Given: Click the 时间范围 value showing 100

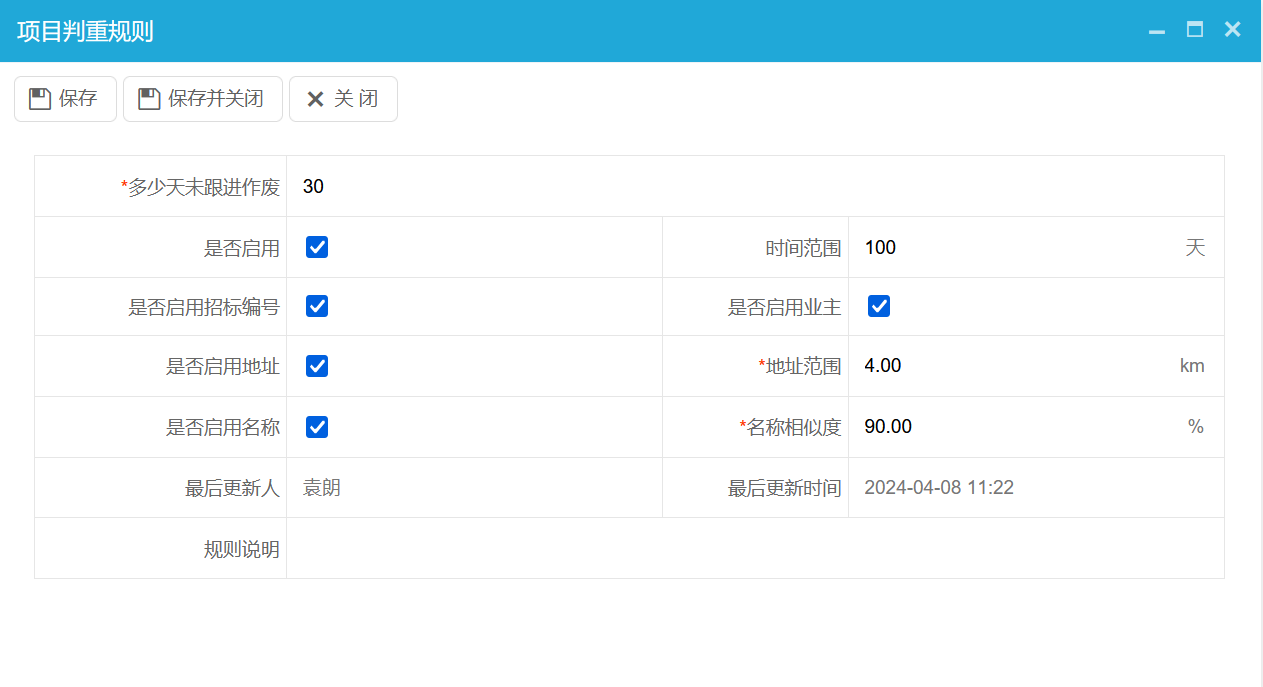Looking at the screenshot, I should [1000, 247].
